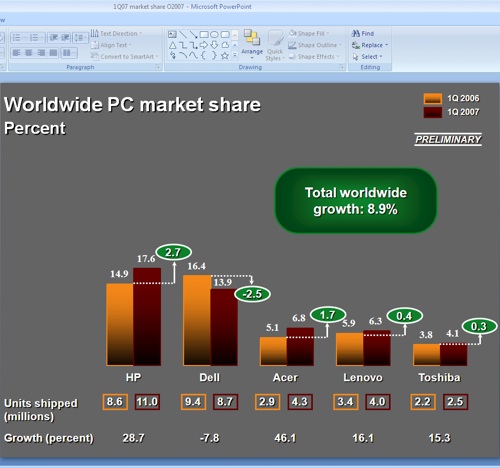Select the Arc shape
This screenshot has height=468, width=500.
pos(183,56)
